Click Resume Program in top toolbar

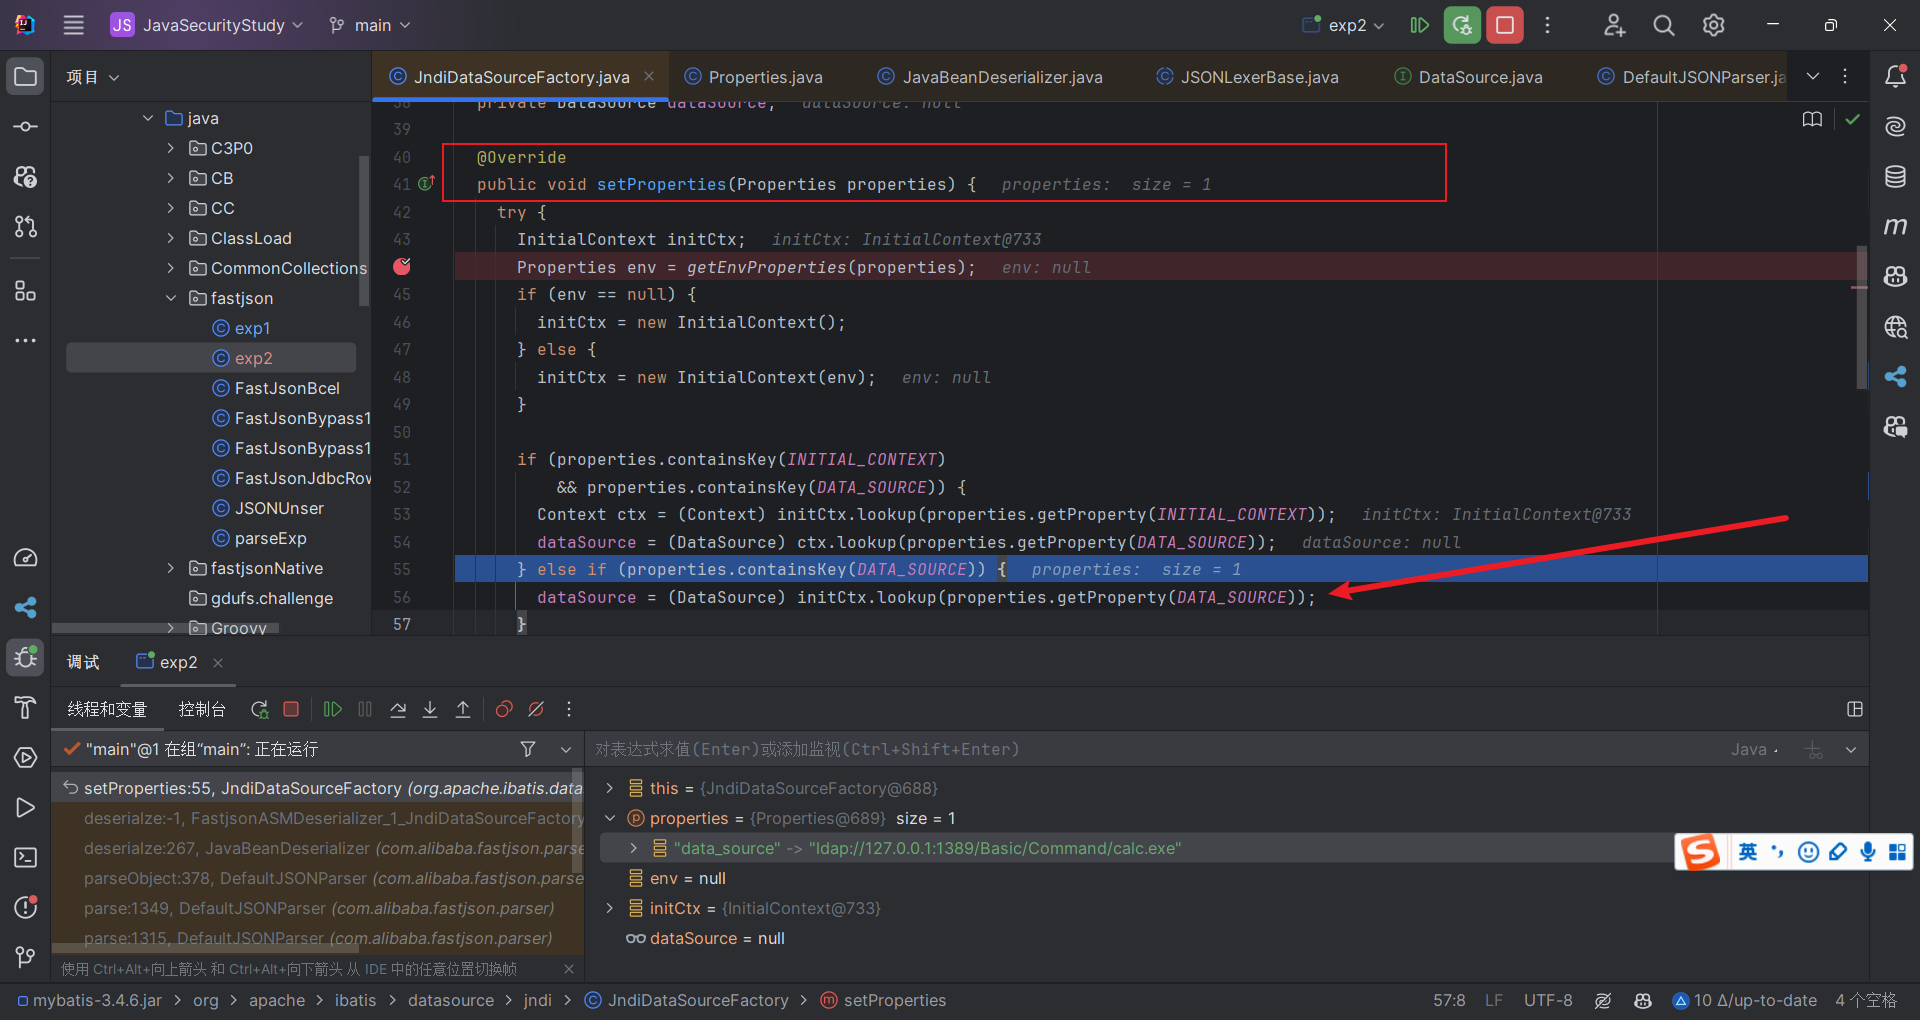click(x=1419, y=25)
